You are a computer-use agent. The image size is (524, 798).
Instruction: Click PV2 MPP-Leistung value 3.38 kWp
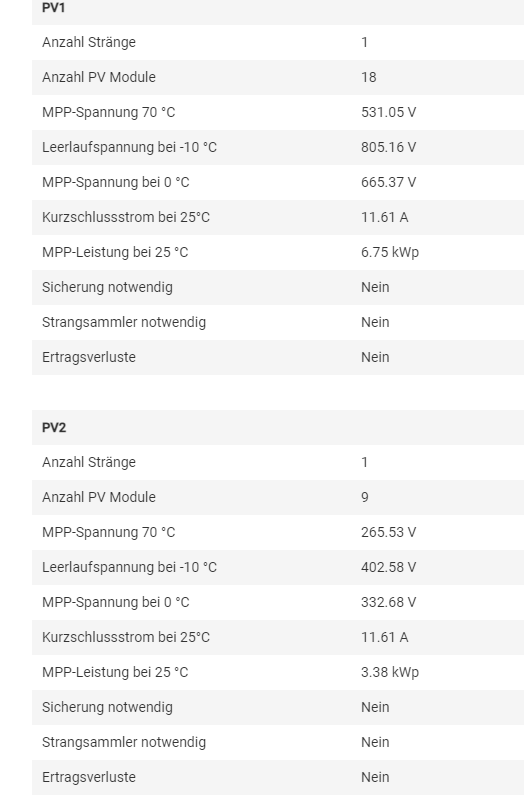pyautogui.click(x=390, y=672)
